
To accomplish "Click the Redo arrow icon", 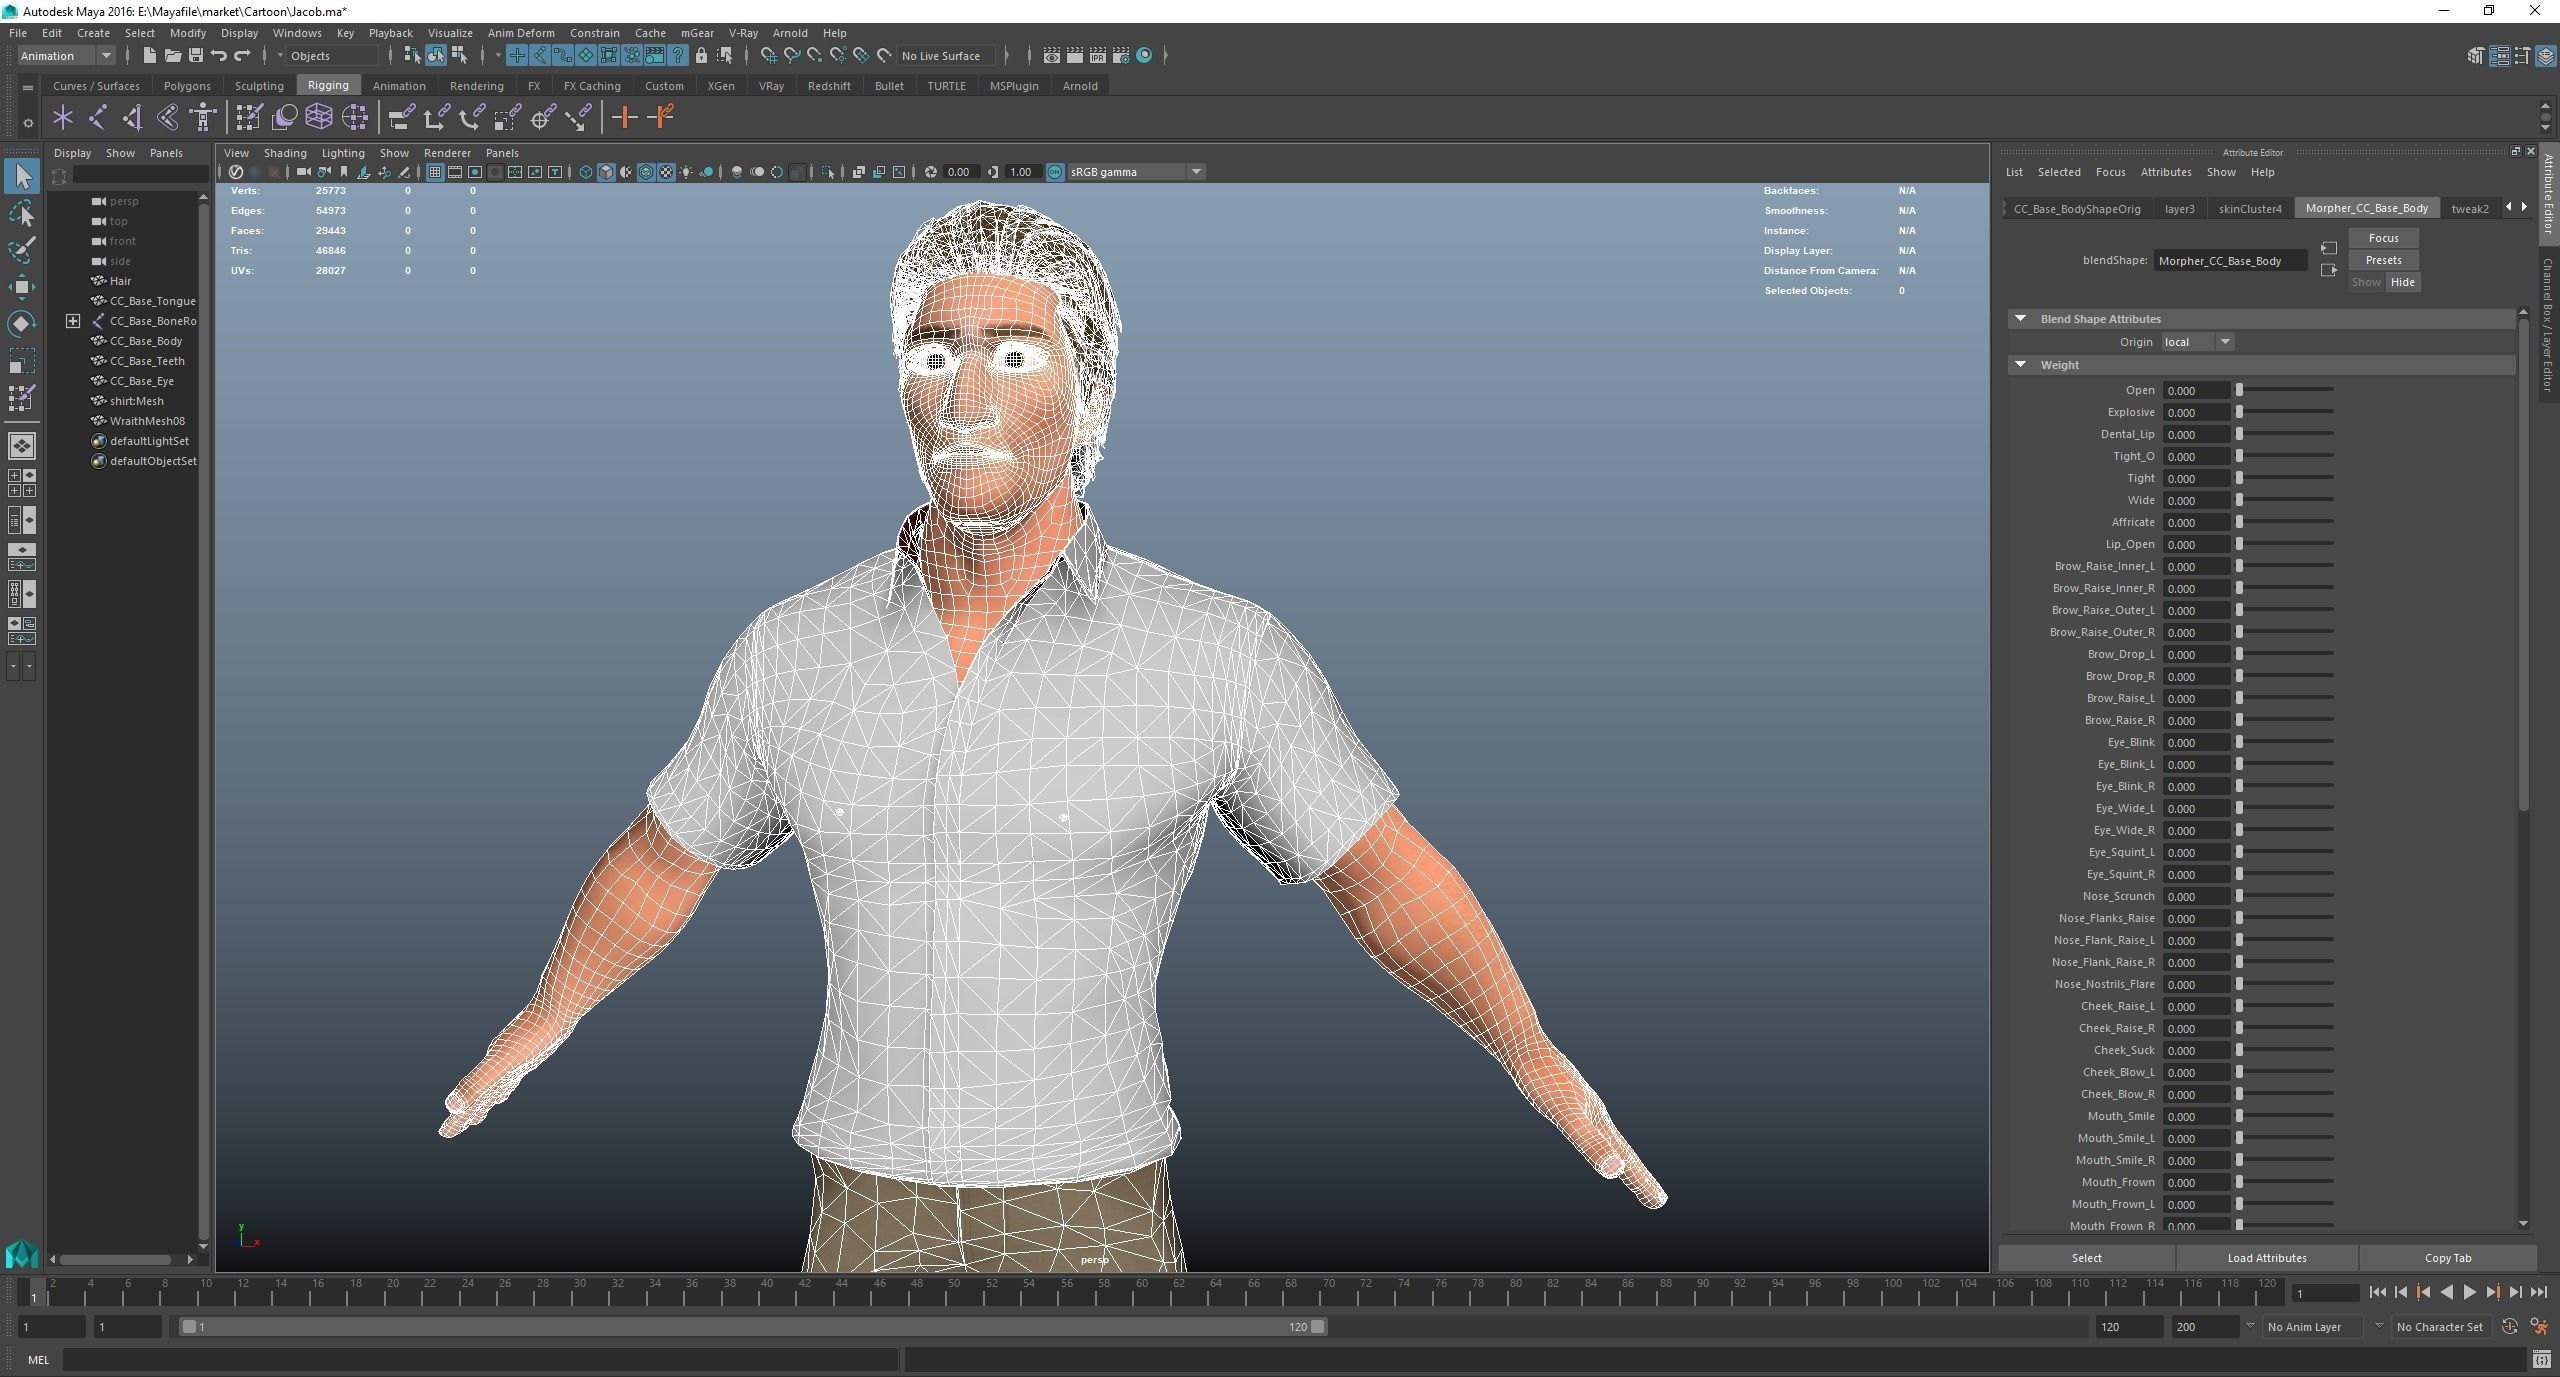I will click(242, 55).
